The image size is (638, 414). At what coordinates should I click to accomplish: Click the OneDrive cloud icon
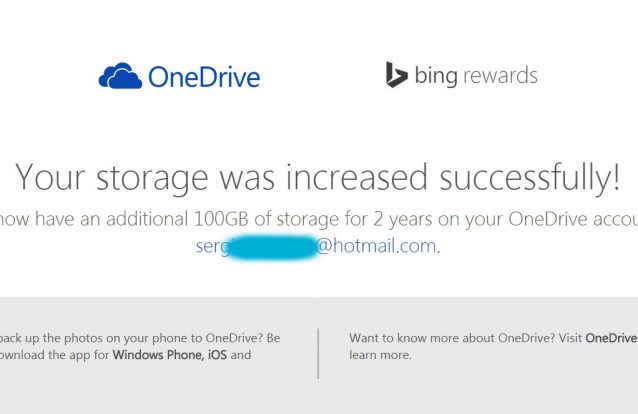120,76
